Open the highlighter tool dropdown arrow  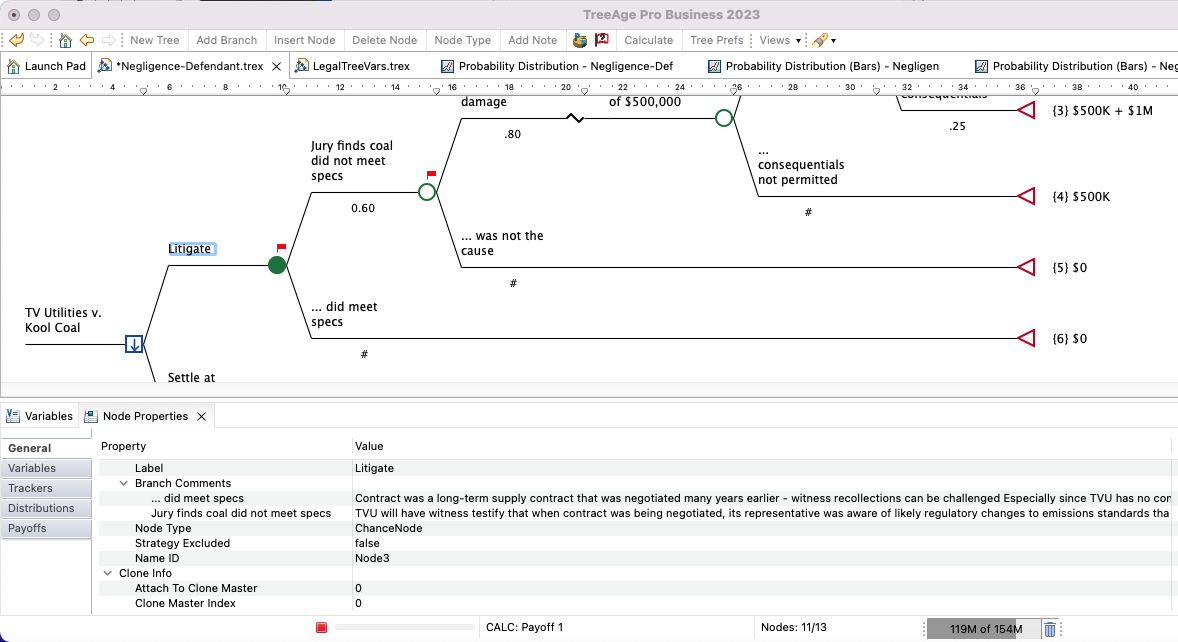click(834, 41)
